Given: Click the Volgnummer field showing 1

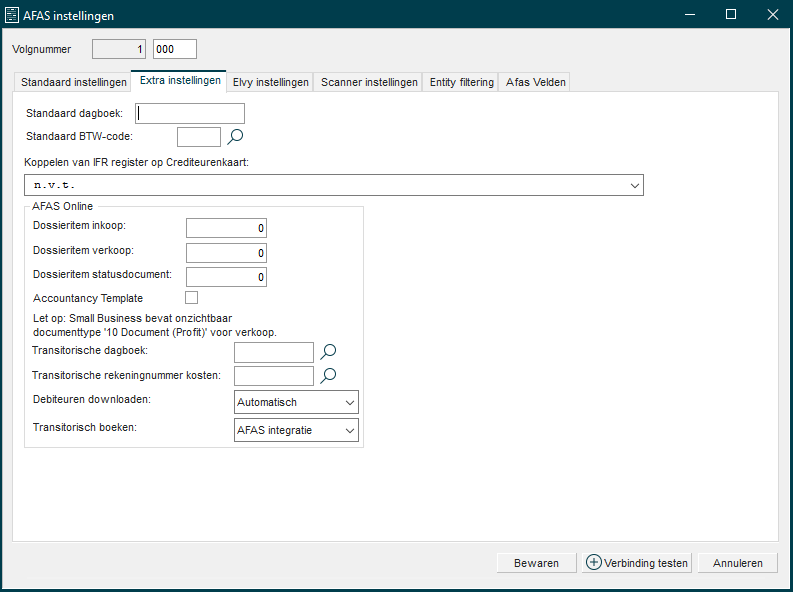Looking at the screenshot, I should tap(119, 49).
